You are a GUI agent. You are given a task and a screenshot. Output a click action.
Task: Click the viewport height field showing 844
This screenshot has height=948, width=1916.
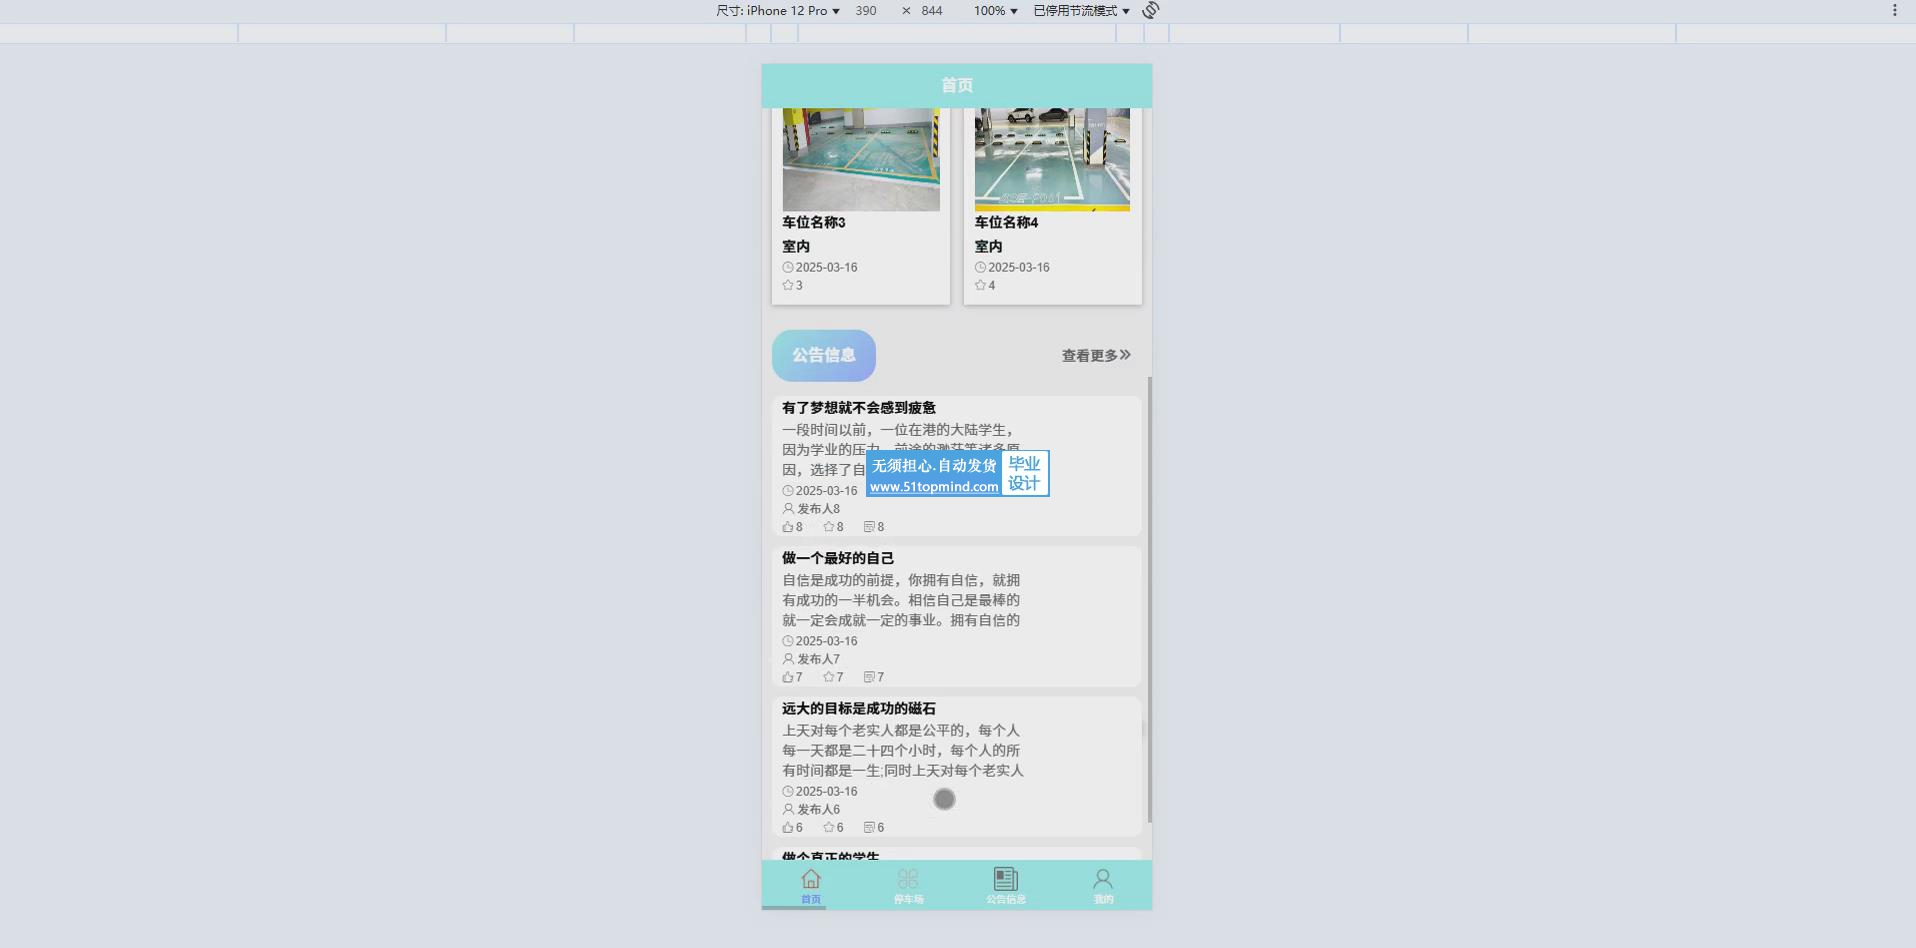[x=932, y=11]
